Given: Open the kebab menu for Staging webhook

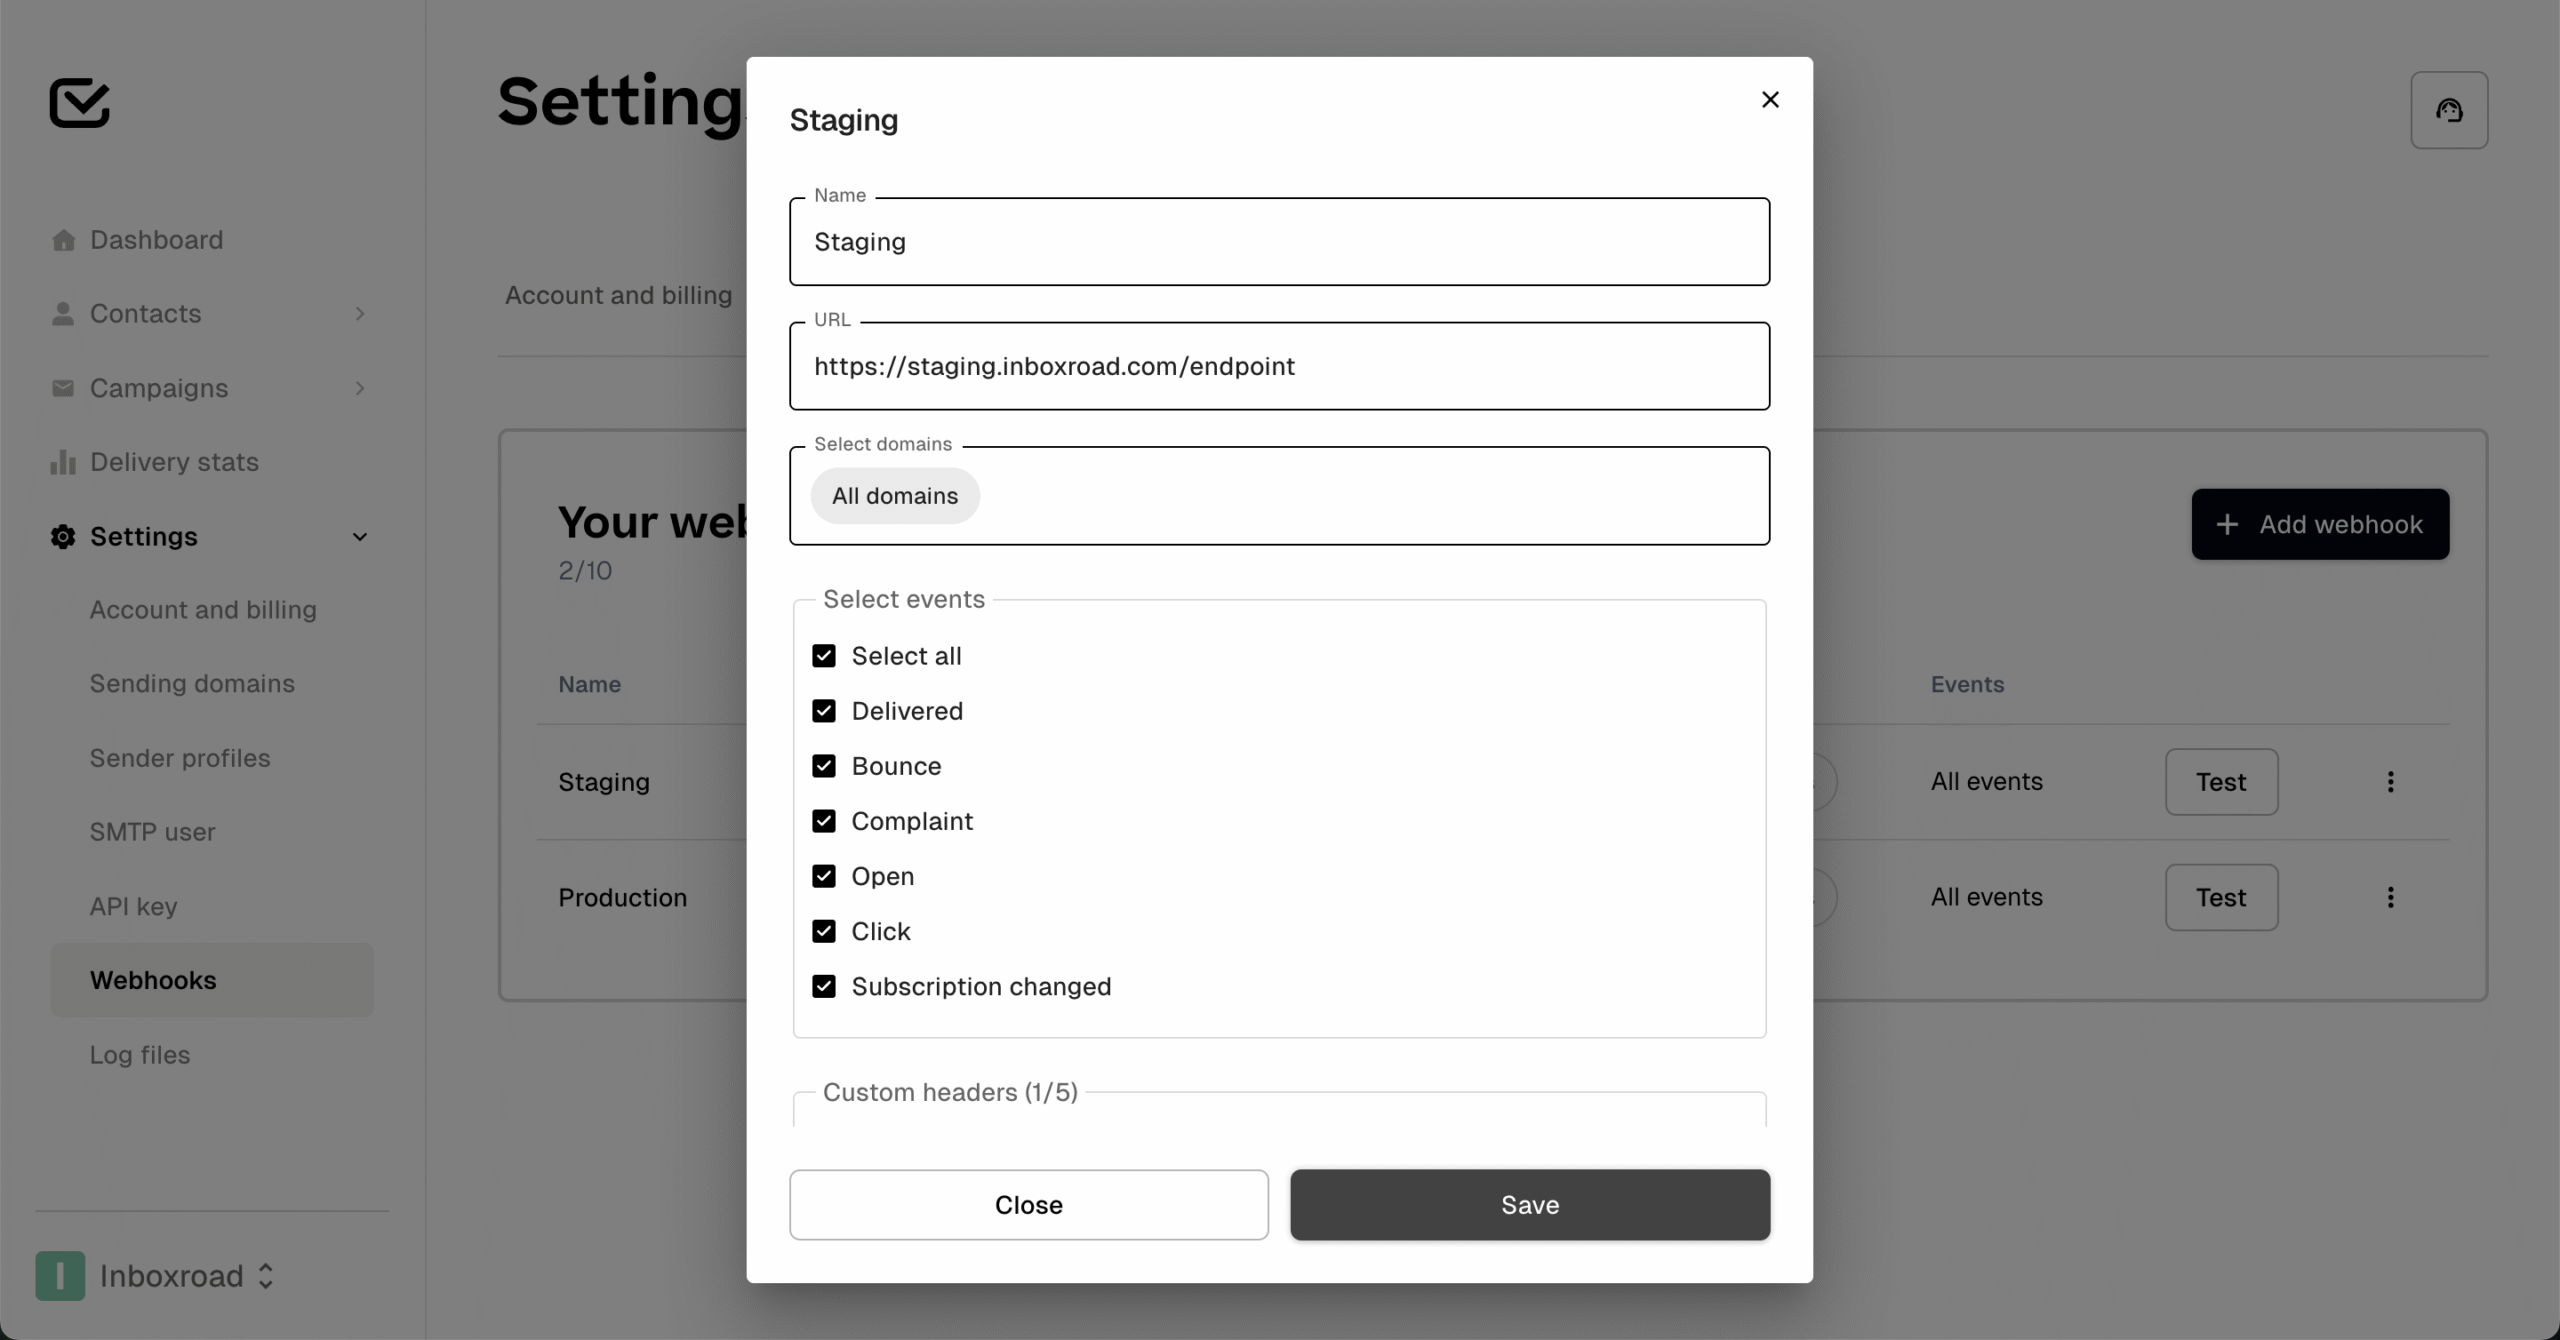Looking at the screenshot, I should pyautogui.click(x=2391, y=781).
